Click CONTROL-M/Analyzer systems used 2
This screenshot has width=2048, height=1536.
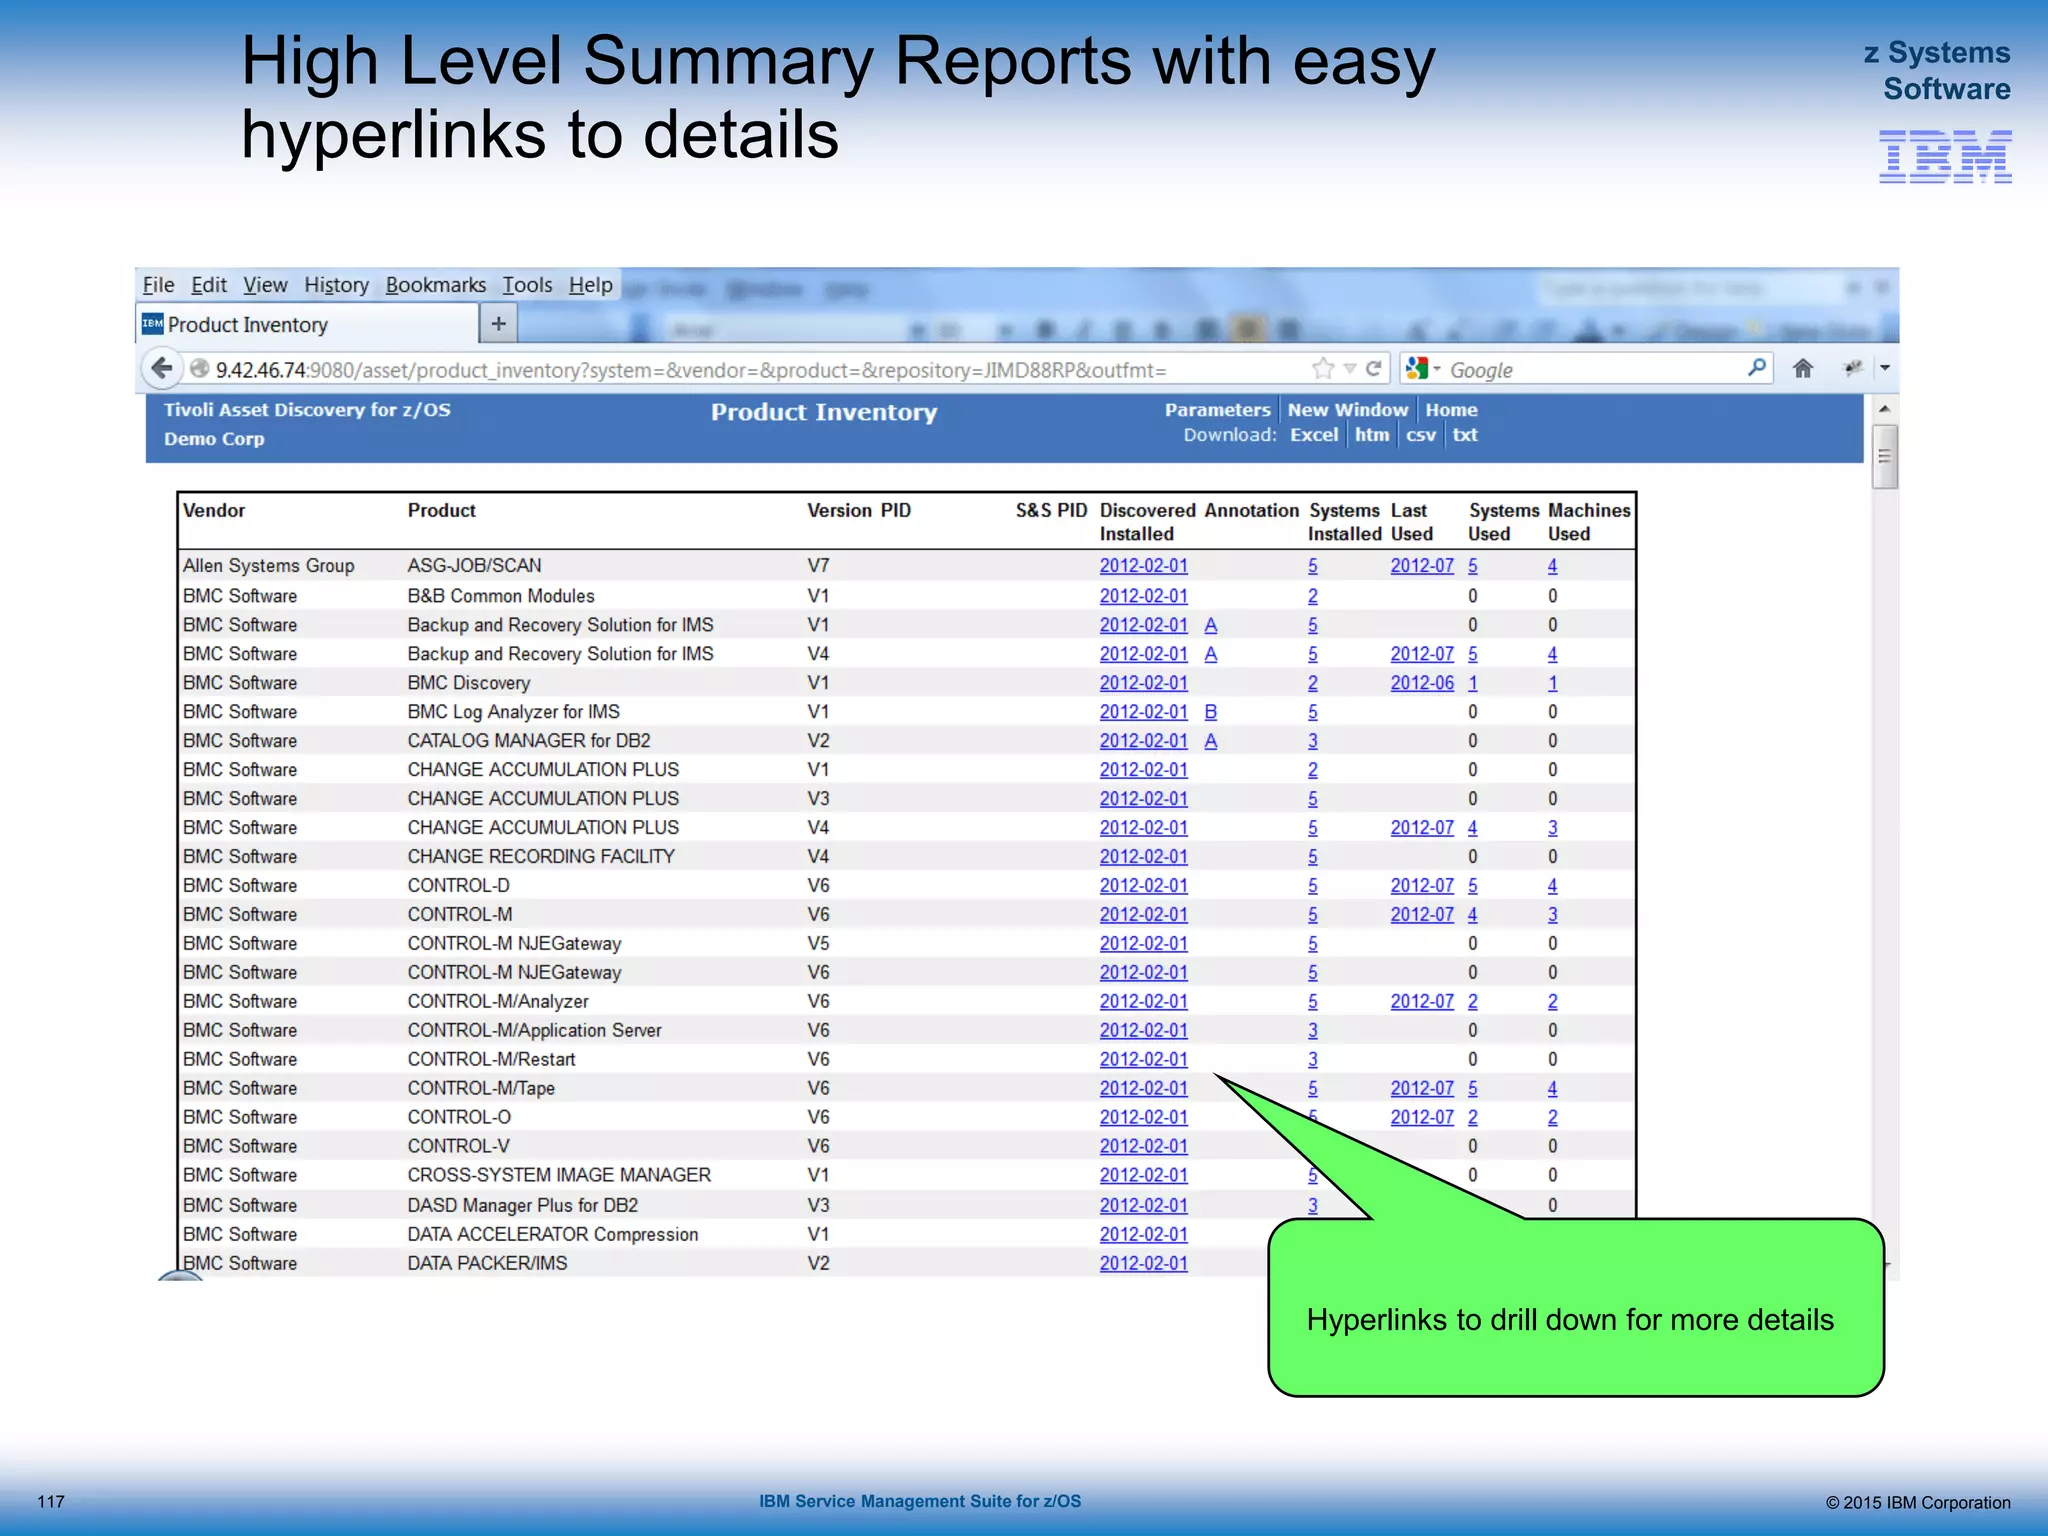1472,1001
